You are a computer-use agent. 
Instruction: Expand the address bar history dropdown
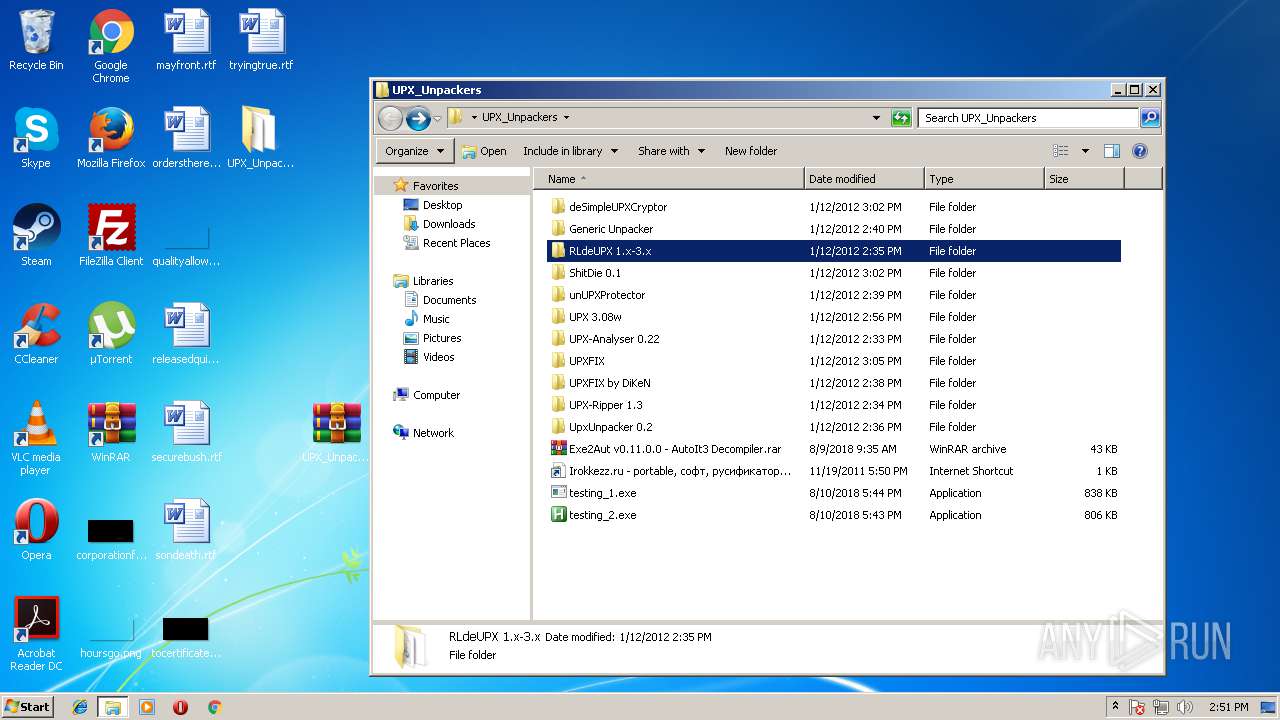877,118
